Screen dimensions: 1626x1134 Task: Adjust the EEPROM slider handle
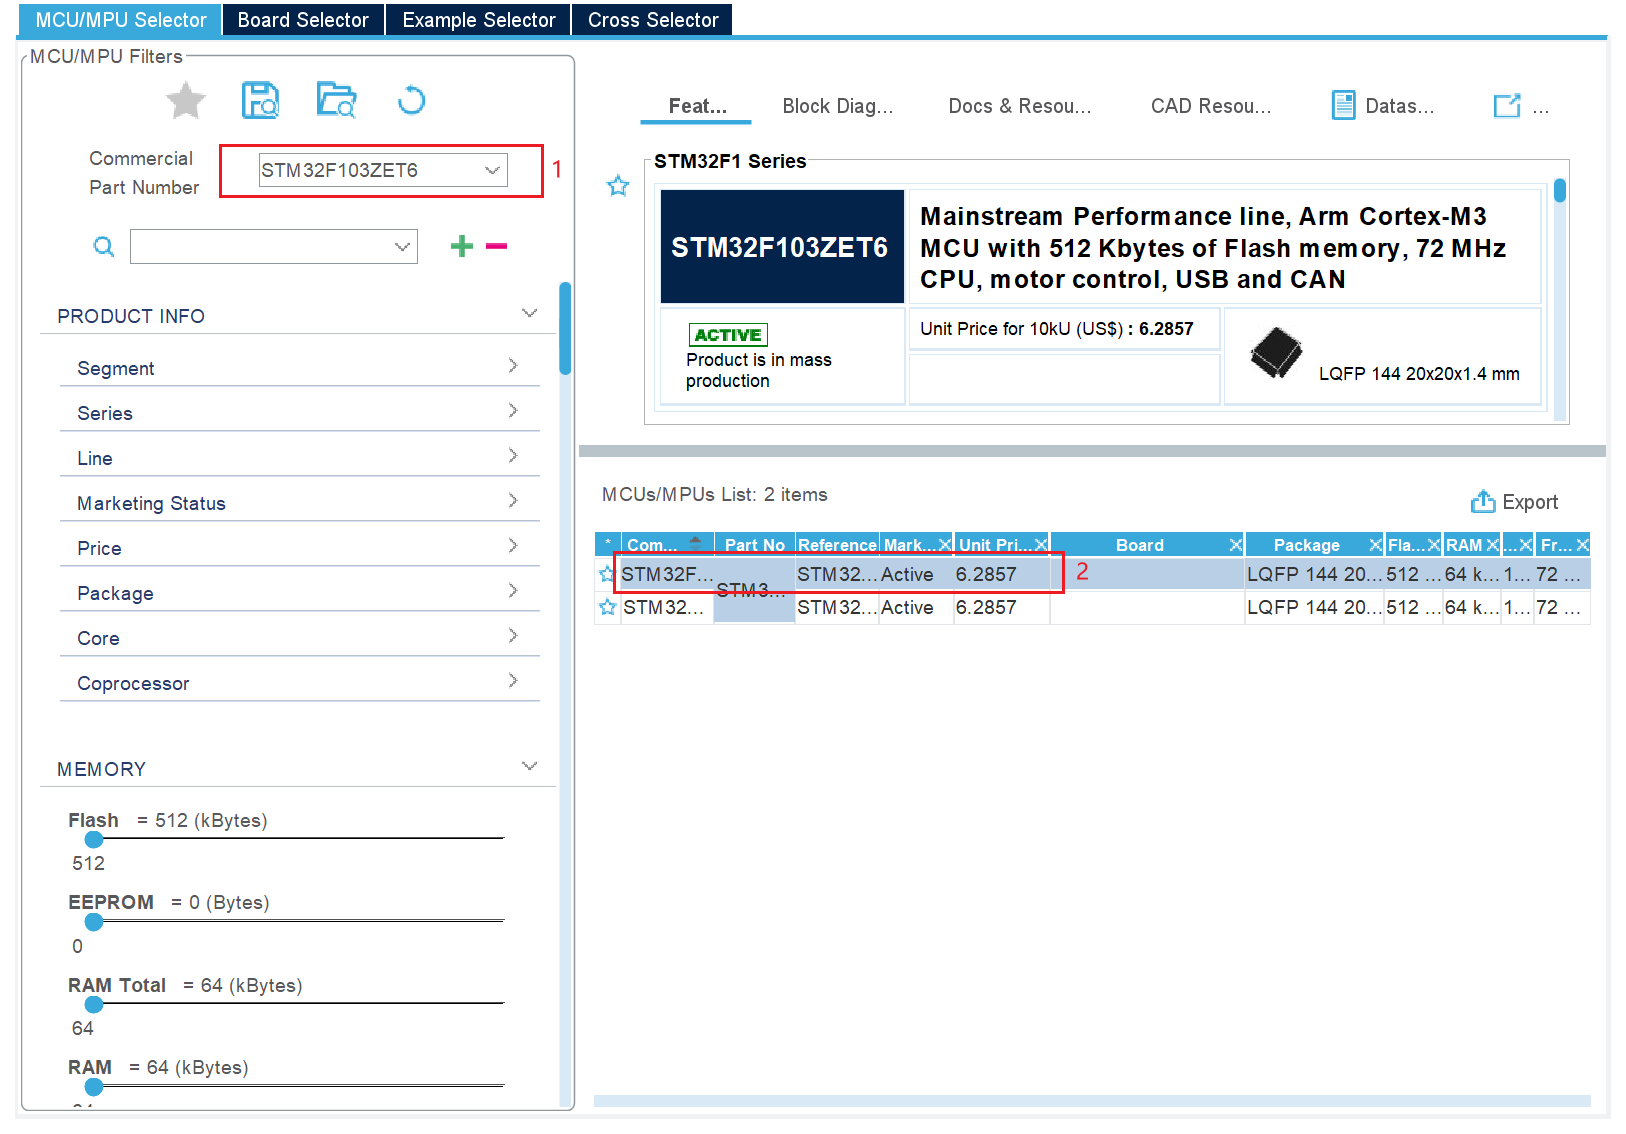(94, 921)
